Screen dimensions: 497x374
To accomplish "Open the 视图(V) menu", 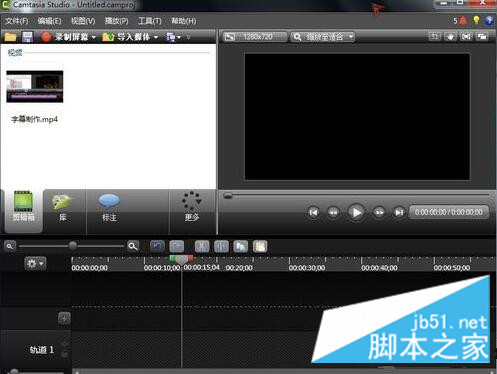I will pyautogui.click(x=83, y=21).
